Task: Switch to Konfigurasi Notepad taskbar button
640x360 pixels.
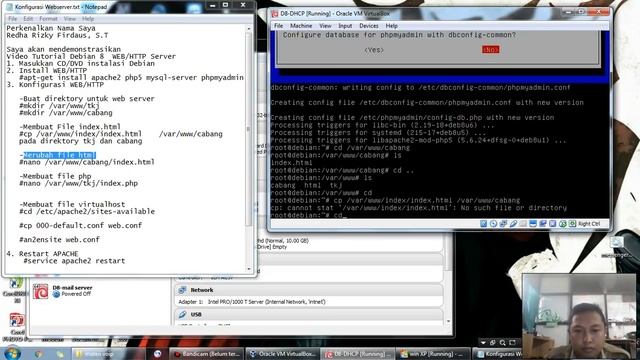Action: click(499, 354)
